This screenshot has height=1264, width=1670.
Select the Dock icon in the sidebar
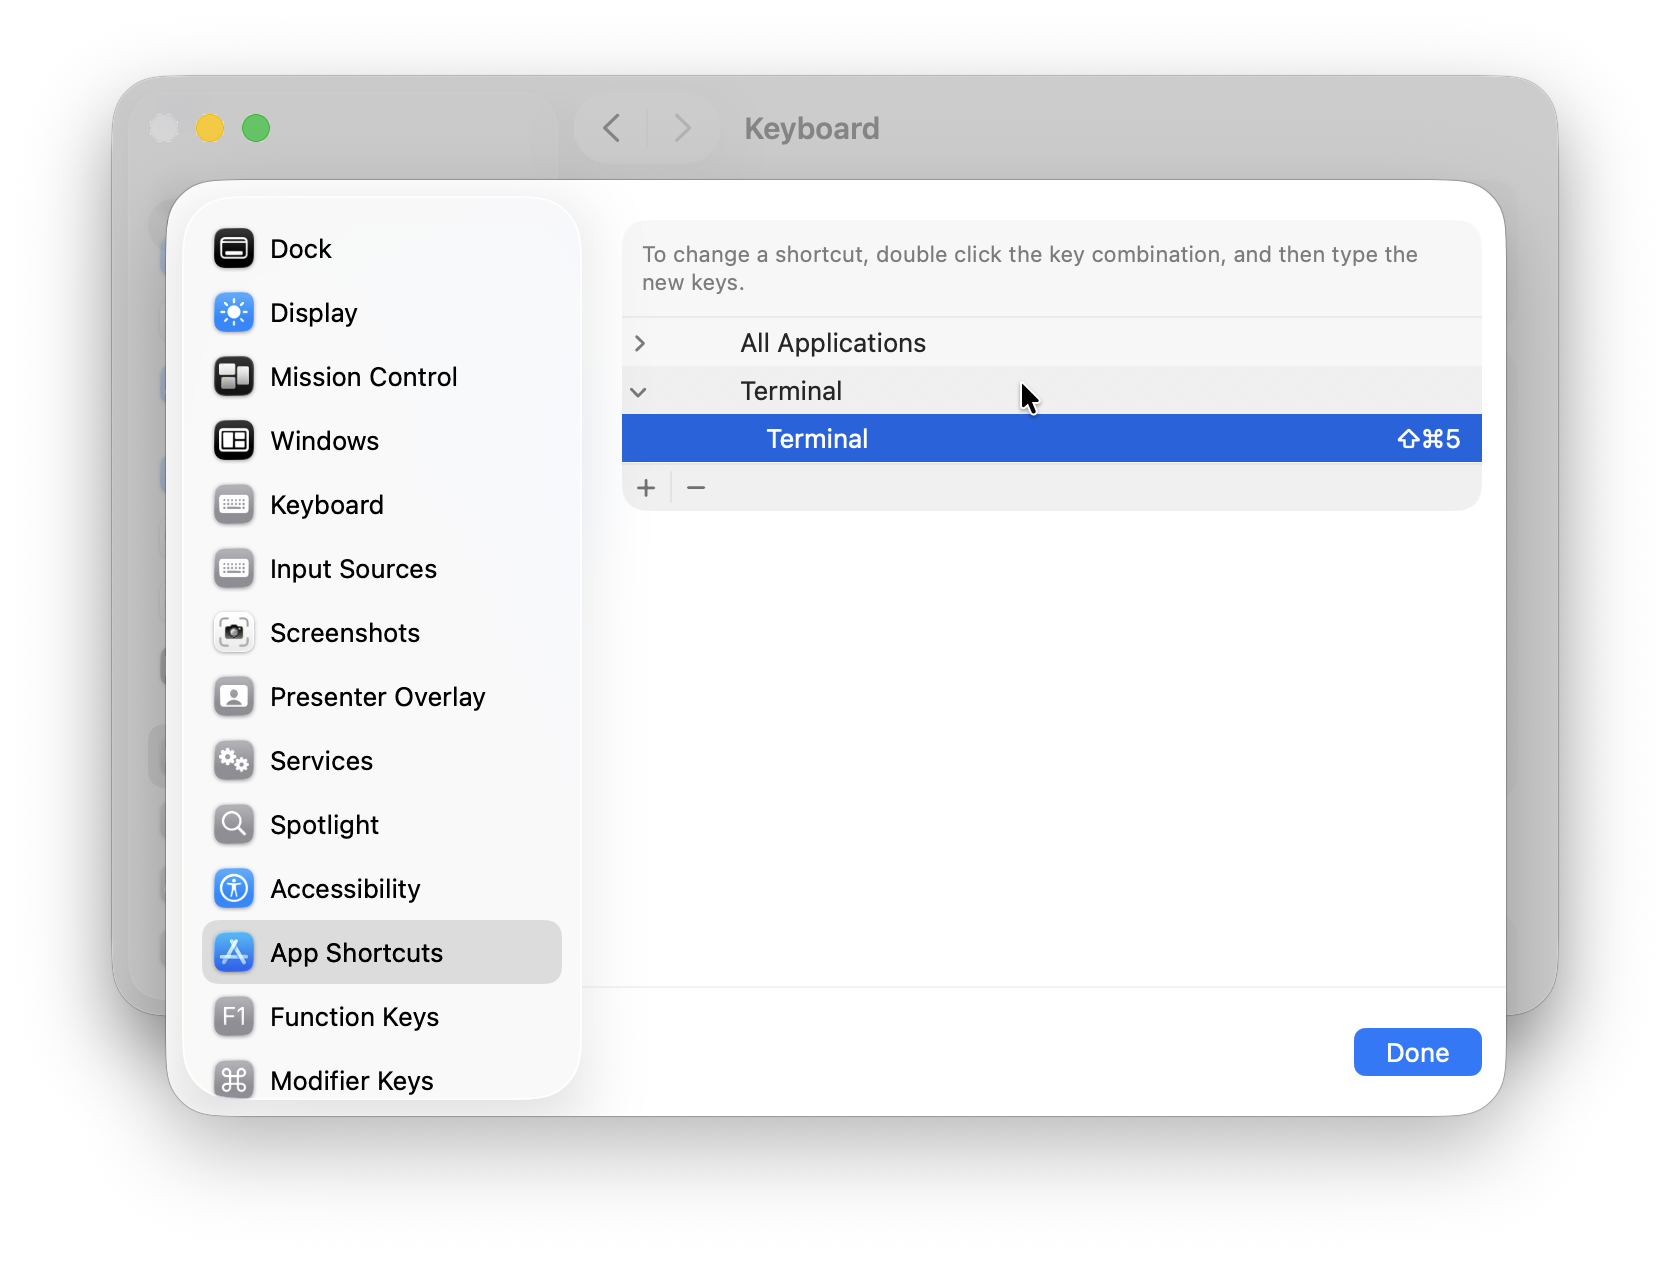point(234,248)
